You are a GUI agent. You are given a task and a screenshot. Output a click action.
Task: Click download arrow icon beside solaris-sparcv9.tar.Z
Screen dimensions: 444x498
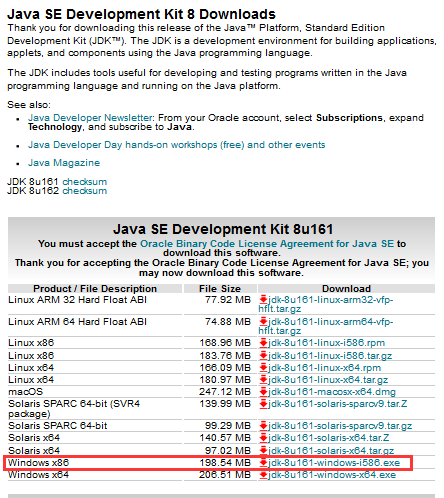(x=263, y=403)
